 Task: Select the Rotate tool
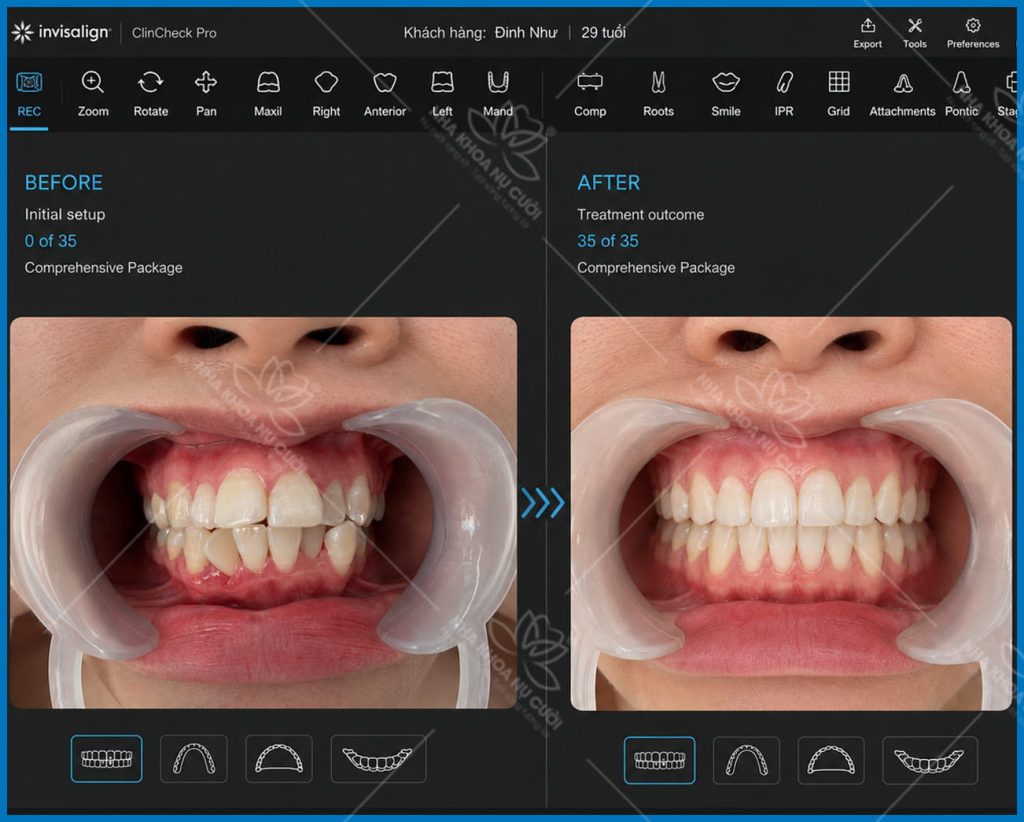point(150,95)
